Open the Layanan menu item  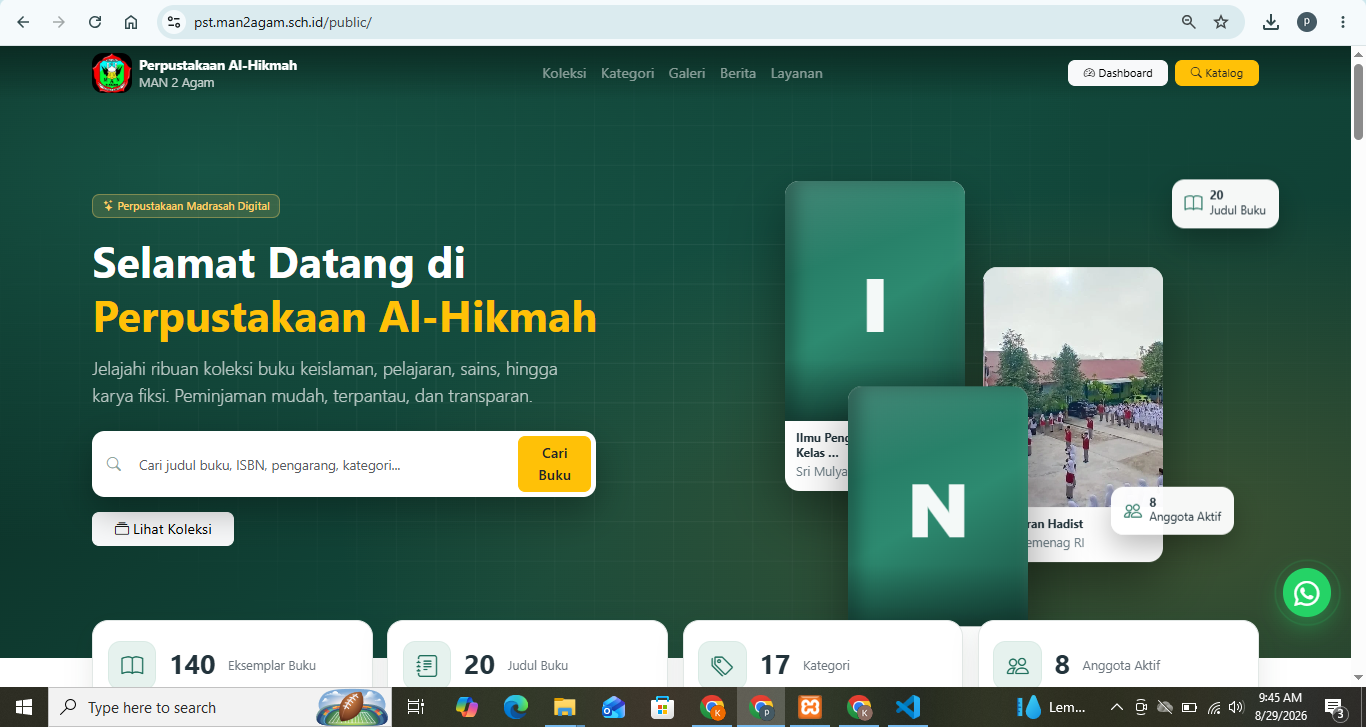tap(796, 73)
